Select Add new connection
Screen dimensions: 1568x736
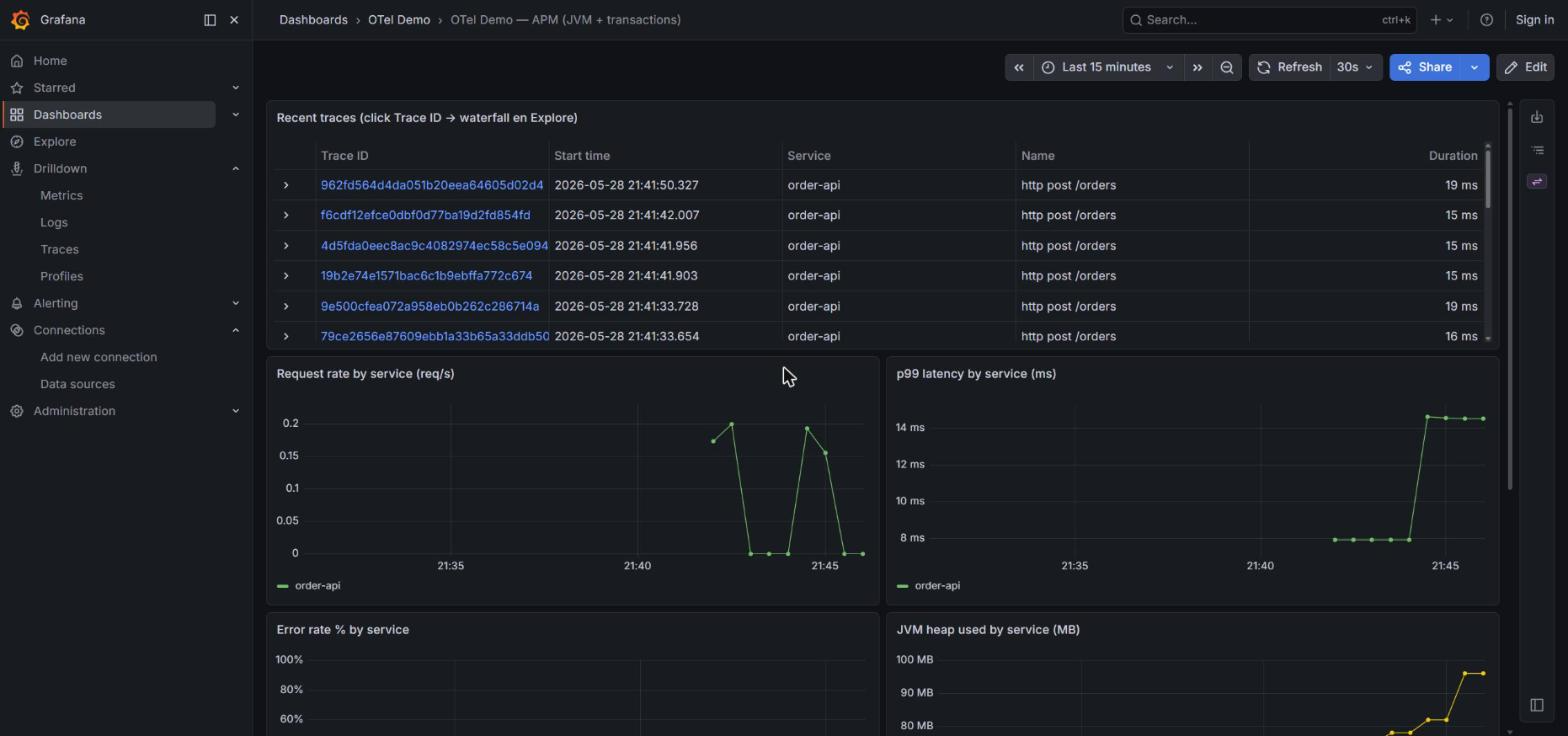98,358
